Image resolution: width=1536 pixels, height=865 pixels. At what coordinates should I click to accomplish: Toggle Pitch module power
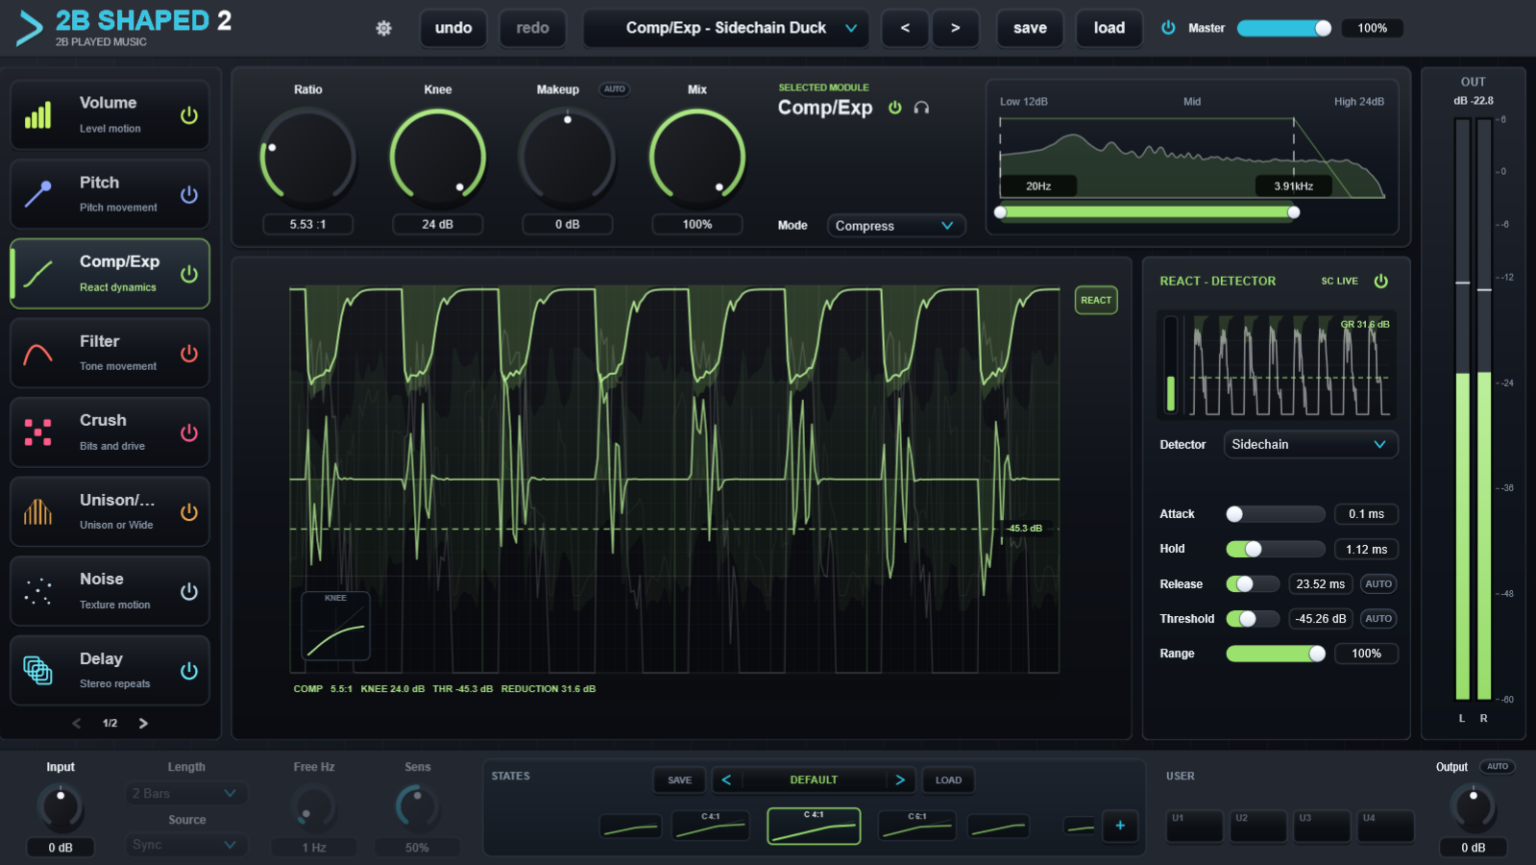[x=189, y=194]
